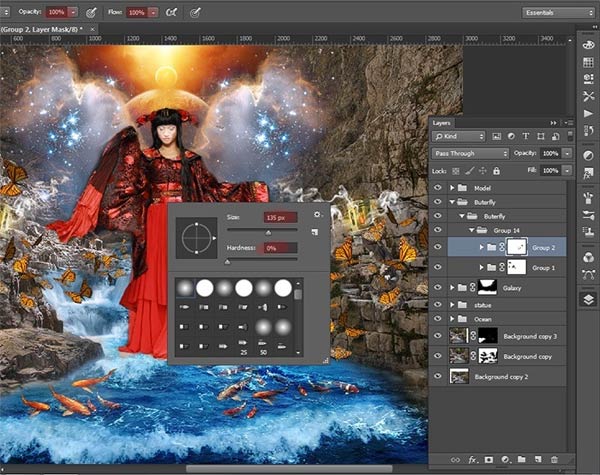The height and width of the screenshot is (475, 600).
Task: Click link layers icon at Layers panel bottom
Action: tap(455, 460)
